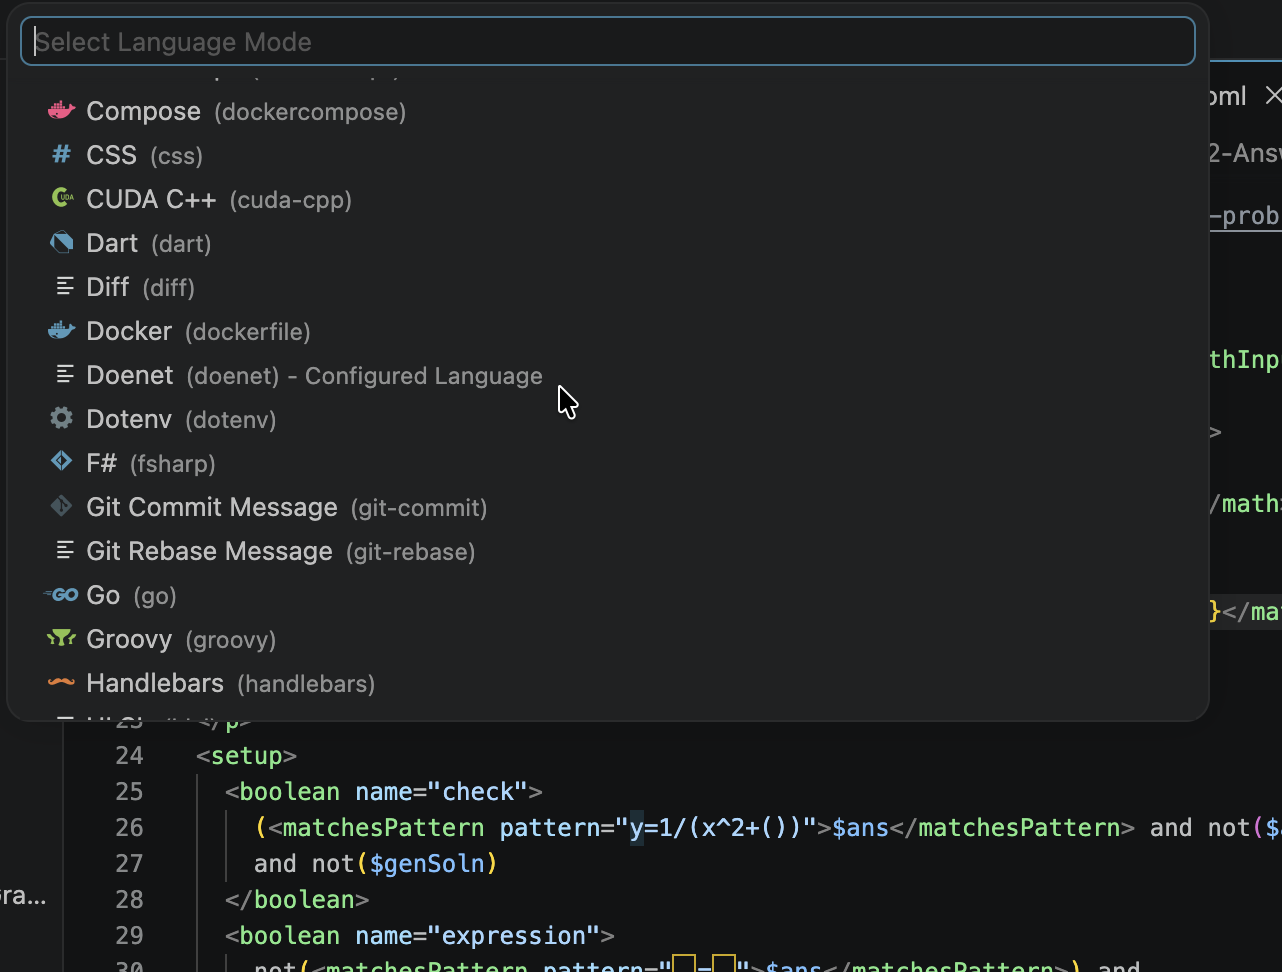Click the Dart language icon

[x=62, y=243]
